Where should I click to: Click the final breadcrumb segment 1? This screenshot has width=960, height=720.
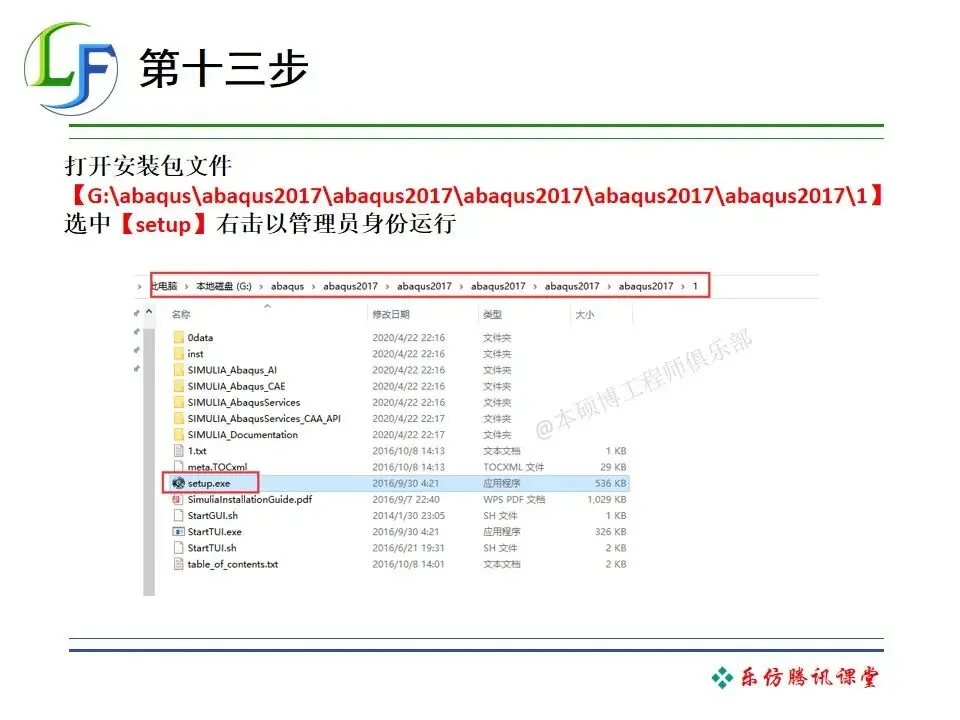[695, 286]
